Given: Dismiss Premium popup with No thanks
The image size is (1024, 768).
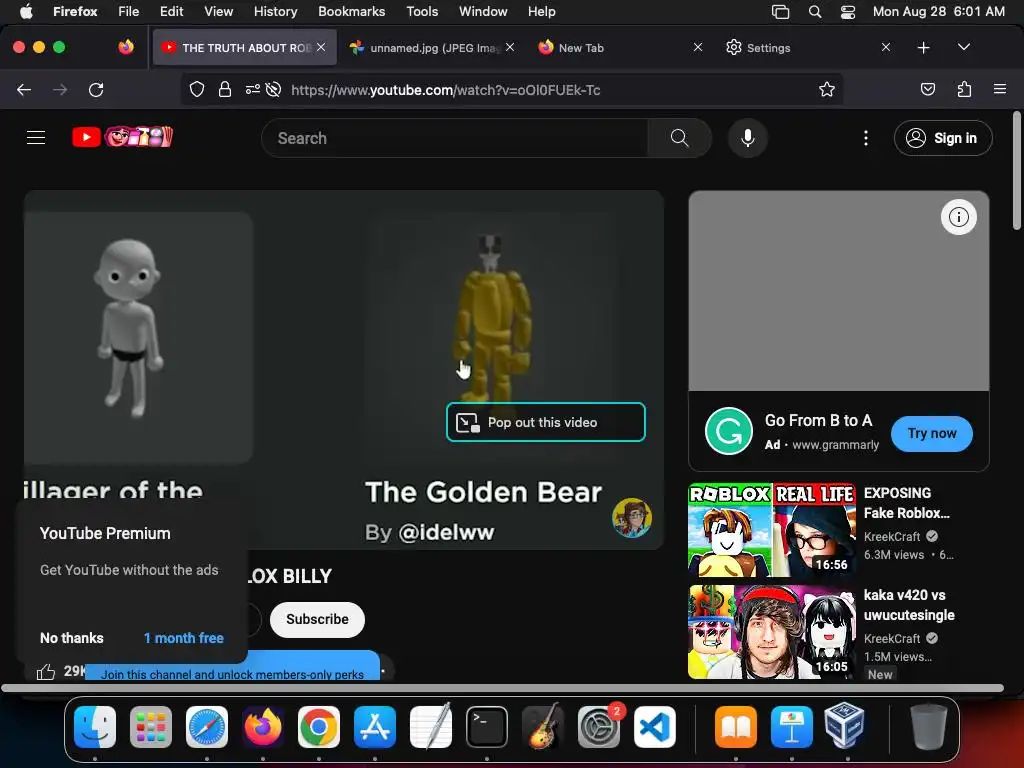Looking at the screenshot, I should coord(72,638).
